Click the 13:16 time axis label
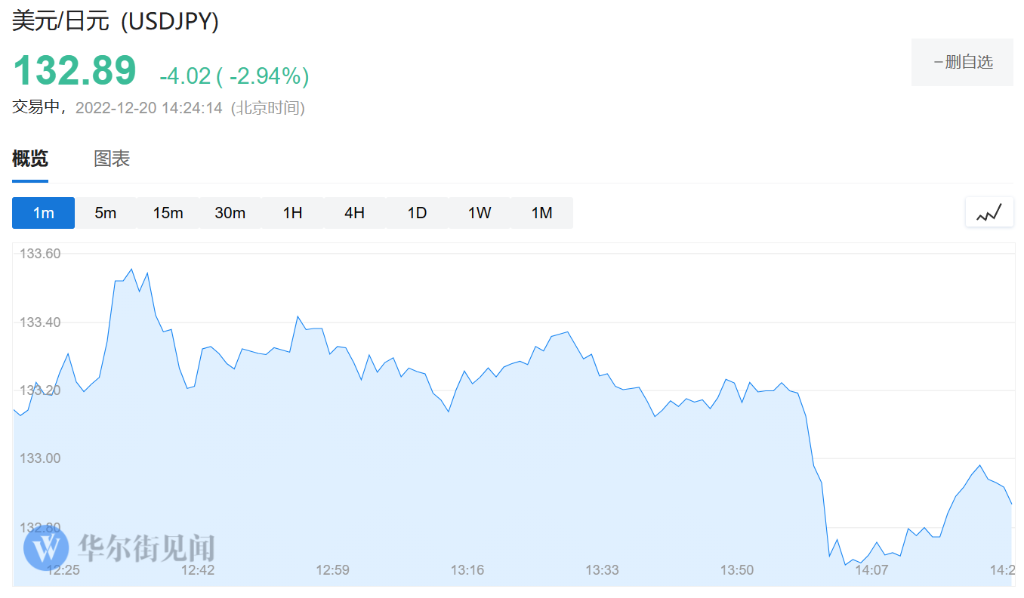This screenshot has height=598, width=1024. tap(467, 570)
